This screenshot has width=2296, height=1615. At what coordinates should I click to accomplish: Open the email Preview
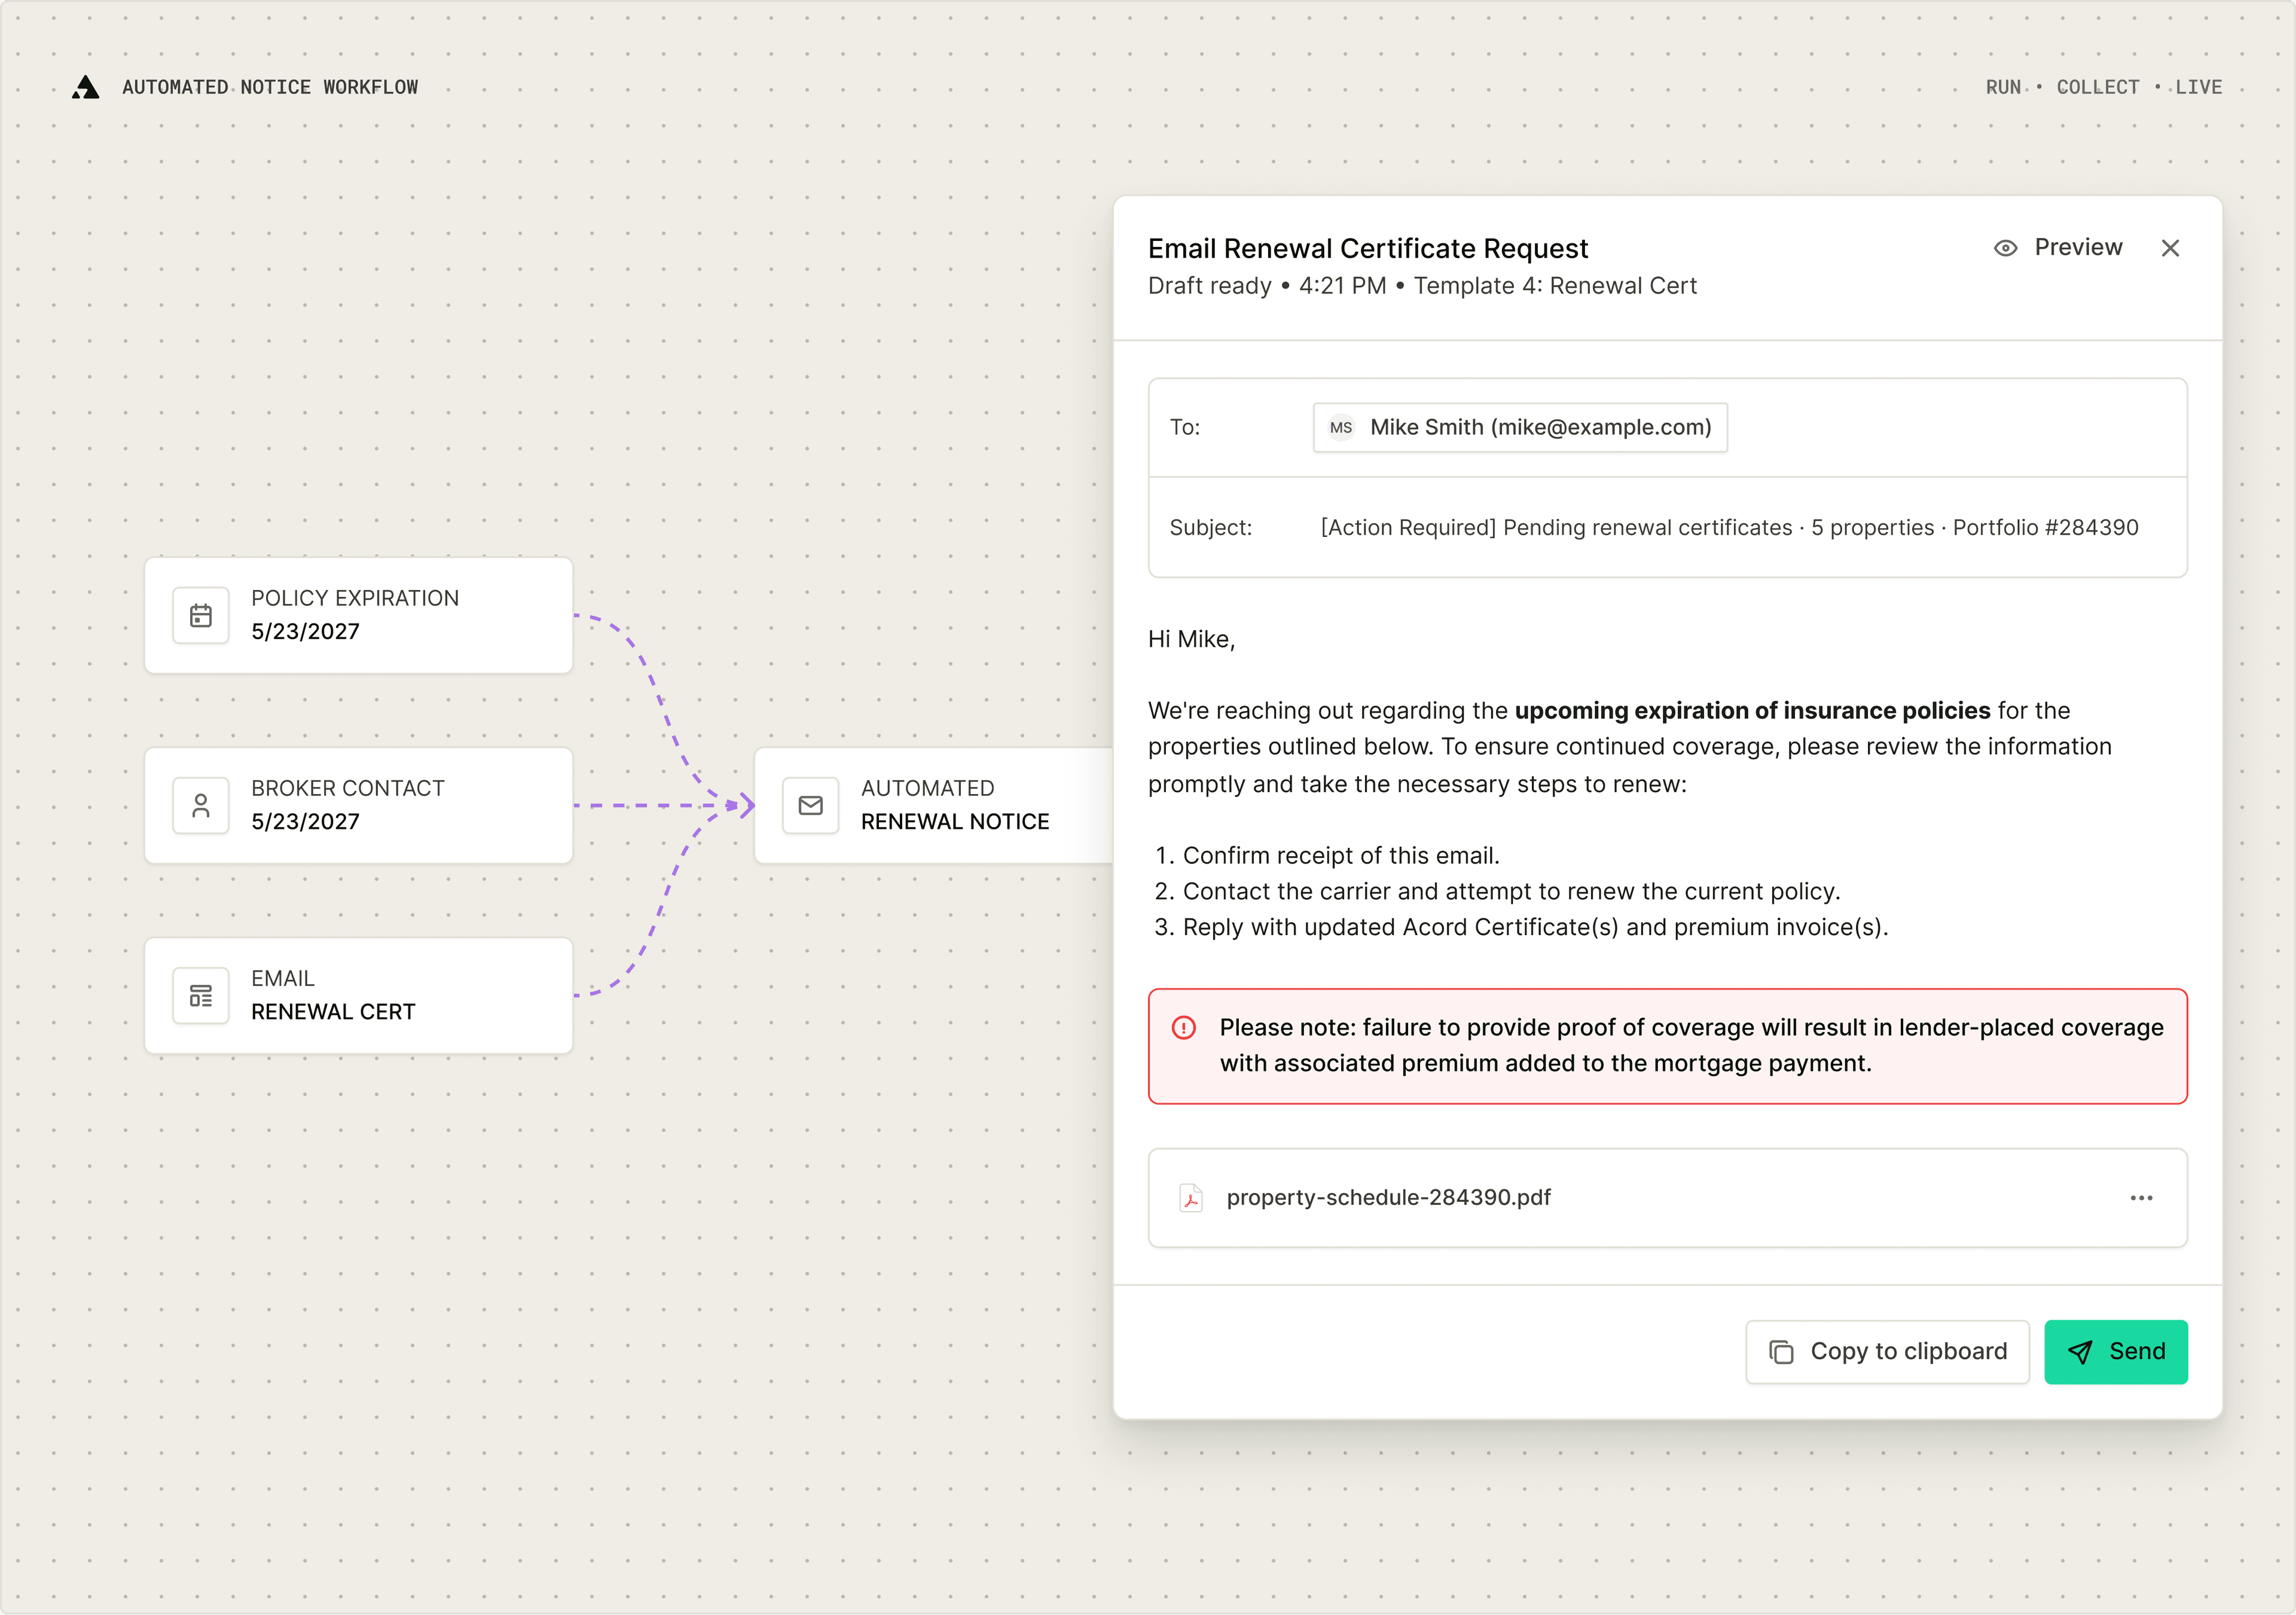pos(2058,248)
